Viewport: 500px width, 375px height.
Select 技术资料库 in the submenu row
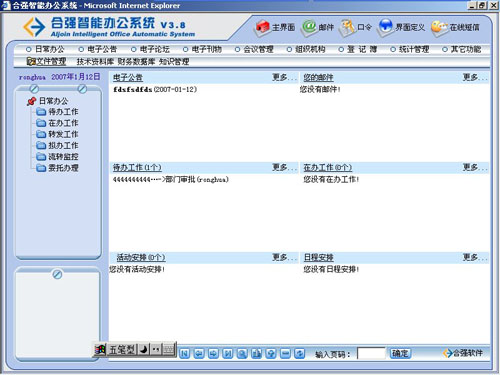click(95, 62)
